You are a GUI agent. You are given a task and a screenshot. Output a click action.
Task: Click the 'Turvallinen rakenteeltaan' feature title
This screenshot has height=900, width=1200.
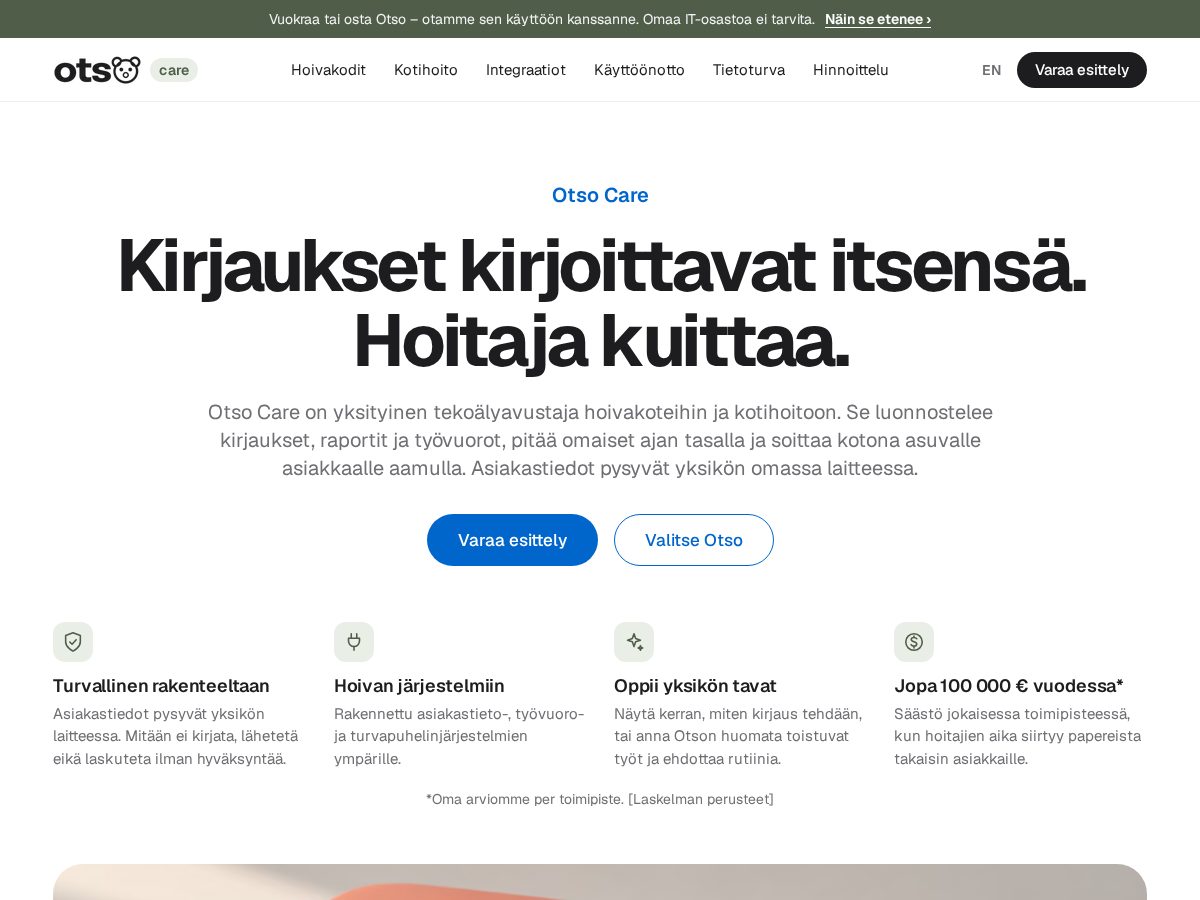(x=161, y=686)
